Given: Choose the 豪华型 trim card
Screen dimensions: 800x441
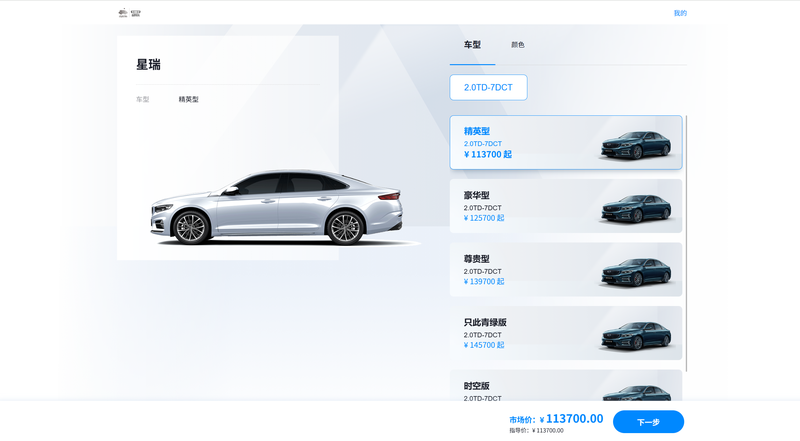Looking at the screenshot, I should coord(566,206).
